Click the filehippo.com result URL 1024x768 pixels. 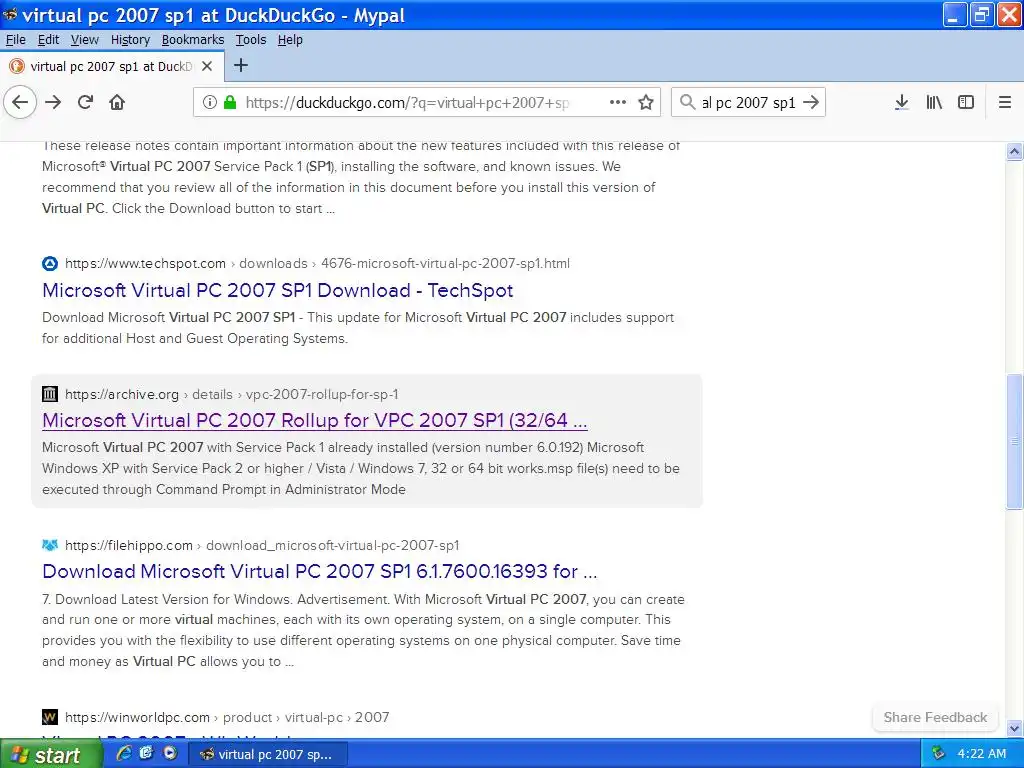262,545
